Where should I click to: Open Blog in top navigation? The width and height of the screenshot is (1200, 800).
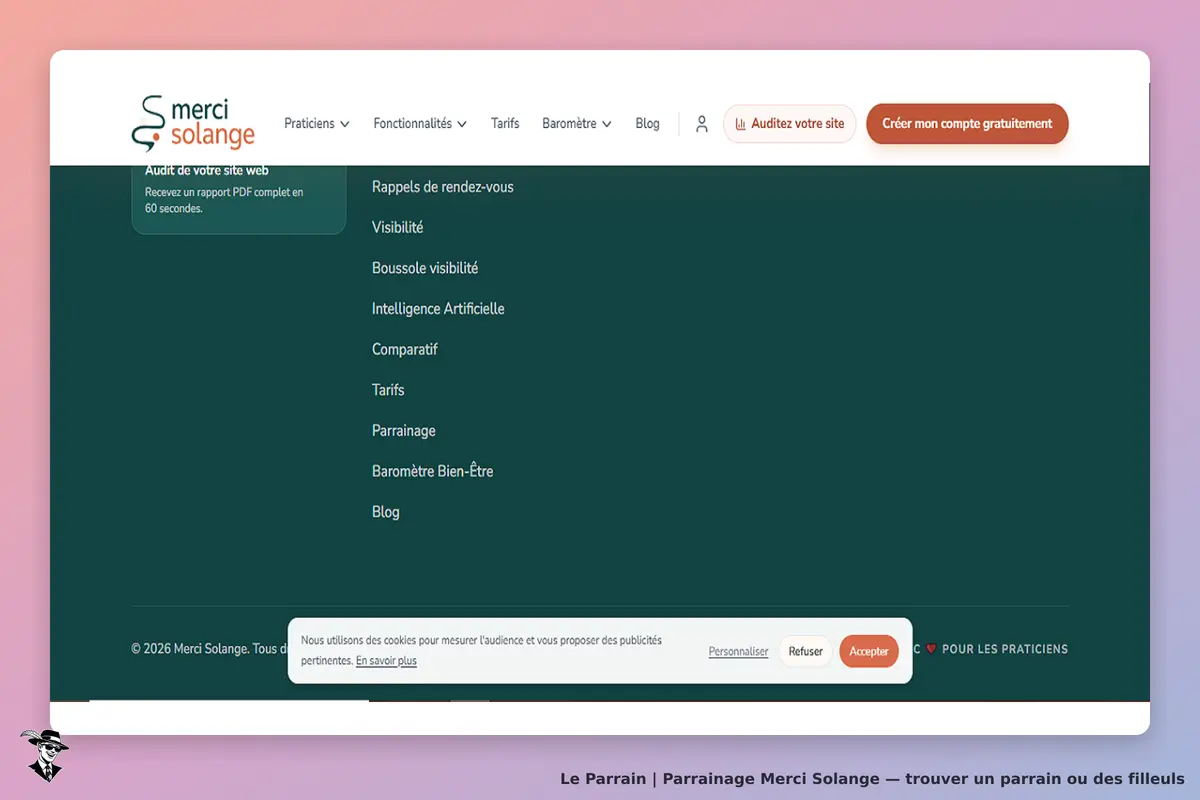coord(648,124)
